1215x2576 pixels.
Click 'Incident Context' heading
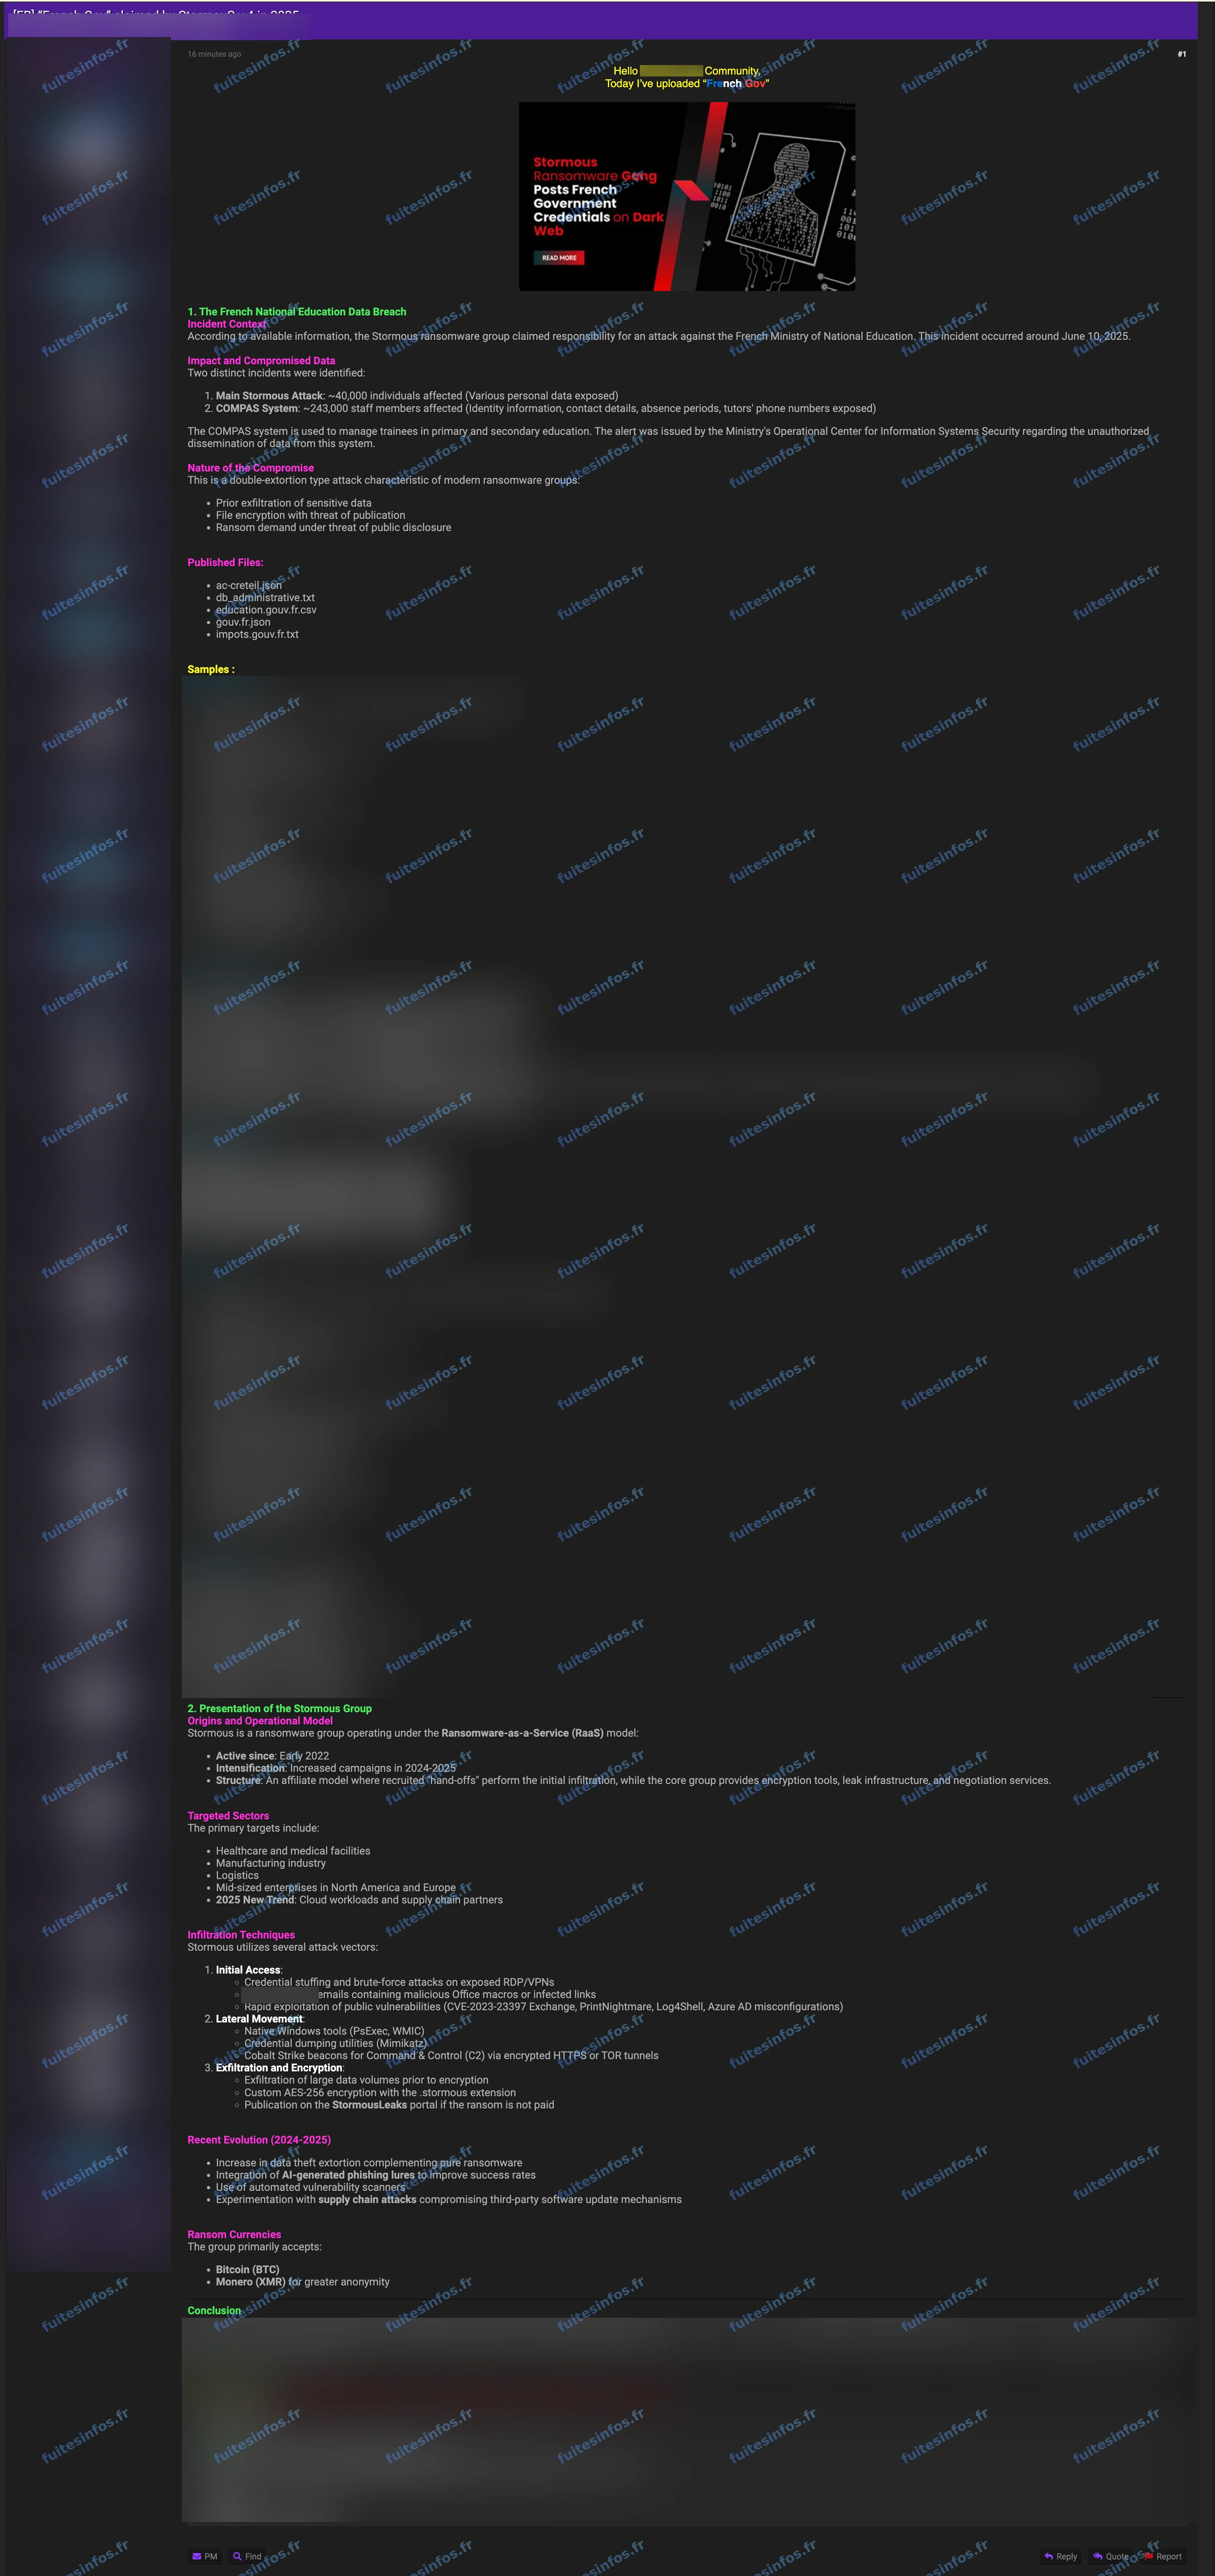(227, 324)
